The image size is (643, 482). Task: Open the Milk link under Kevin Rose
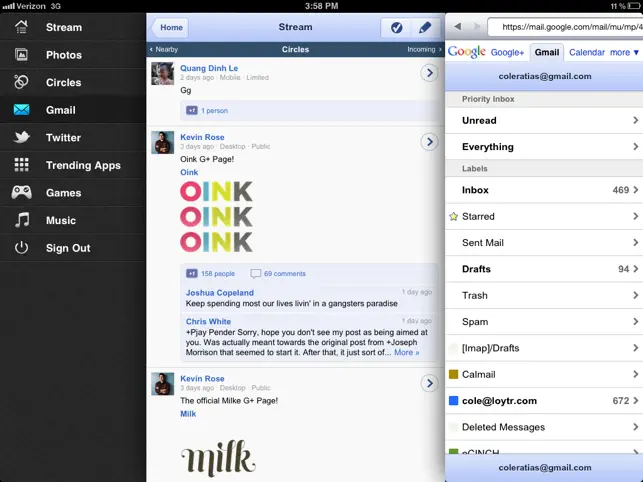pos(188,413)
